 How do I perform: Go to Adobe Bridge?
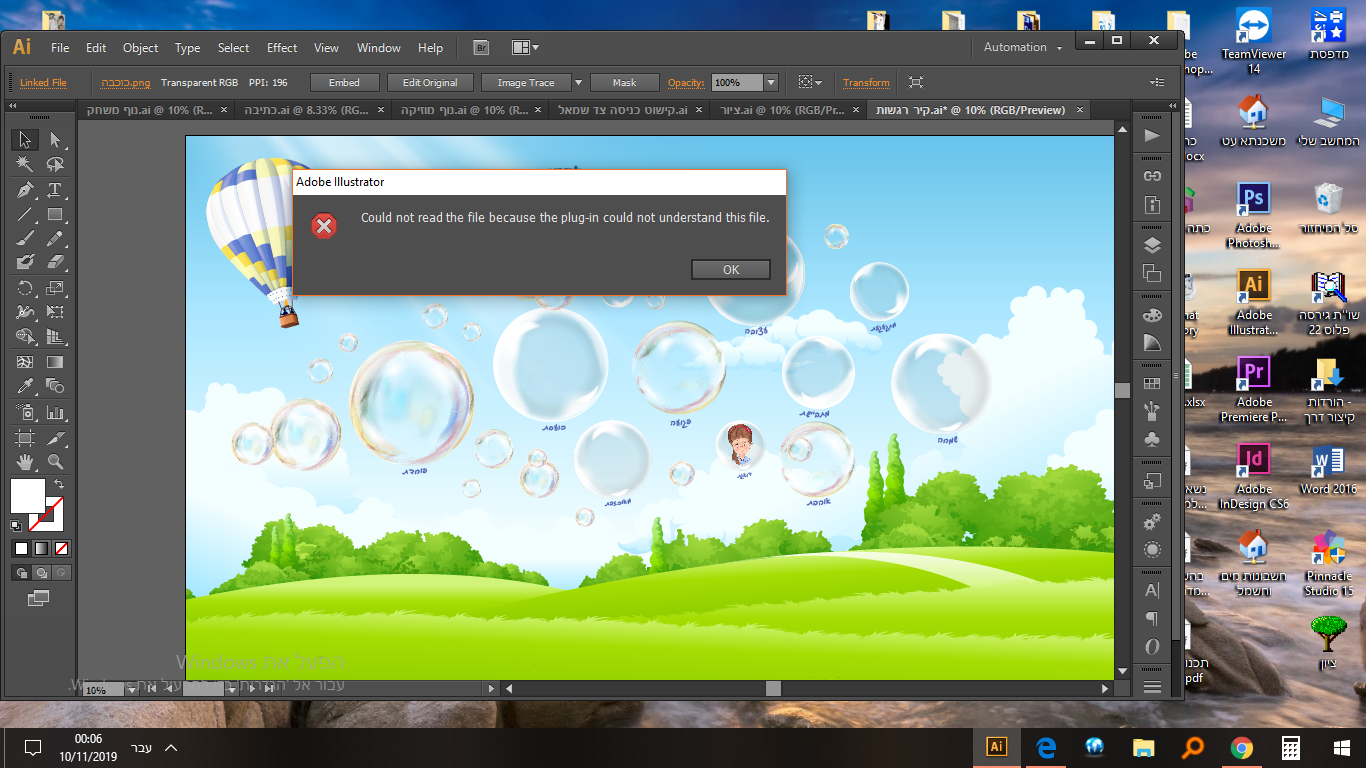click(481, 47)
